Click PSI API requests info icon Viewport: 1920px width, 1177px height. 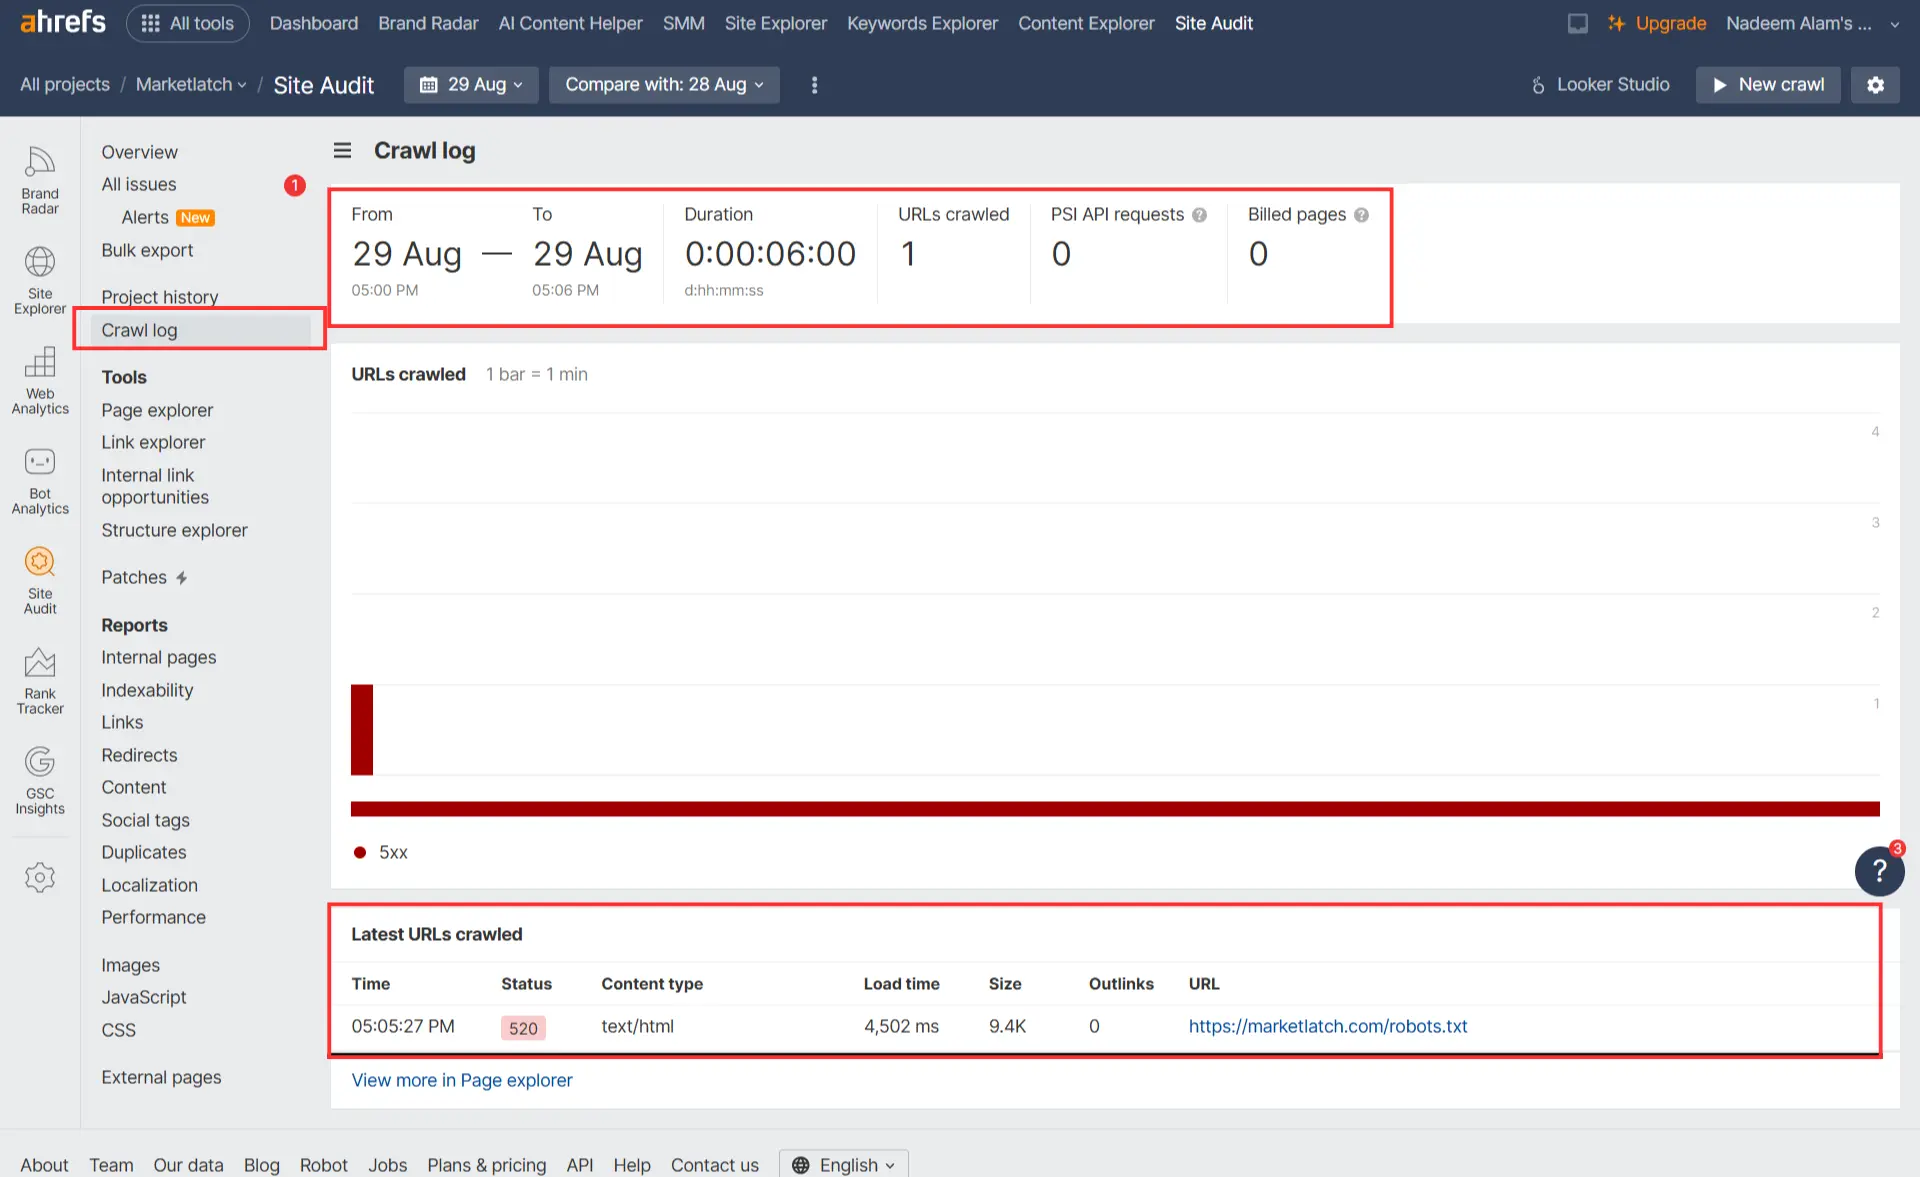[1199, 215]
